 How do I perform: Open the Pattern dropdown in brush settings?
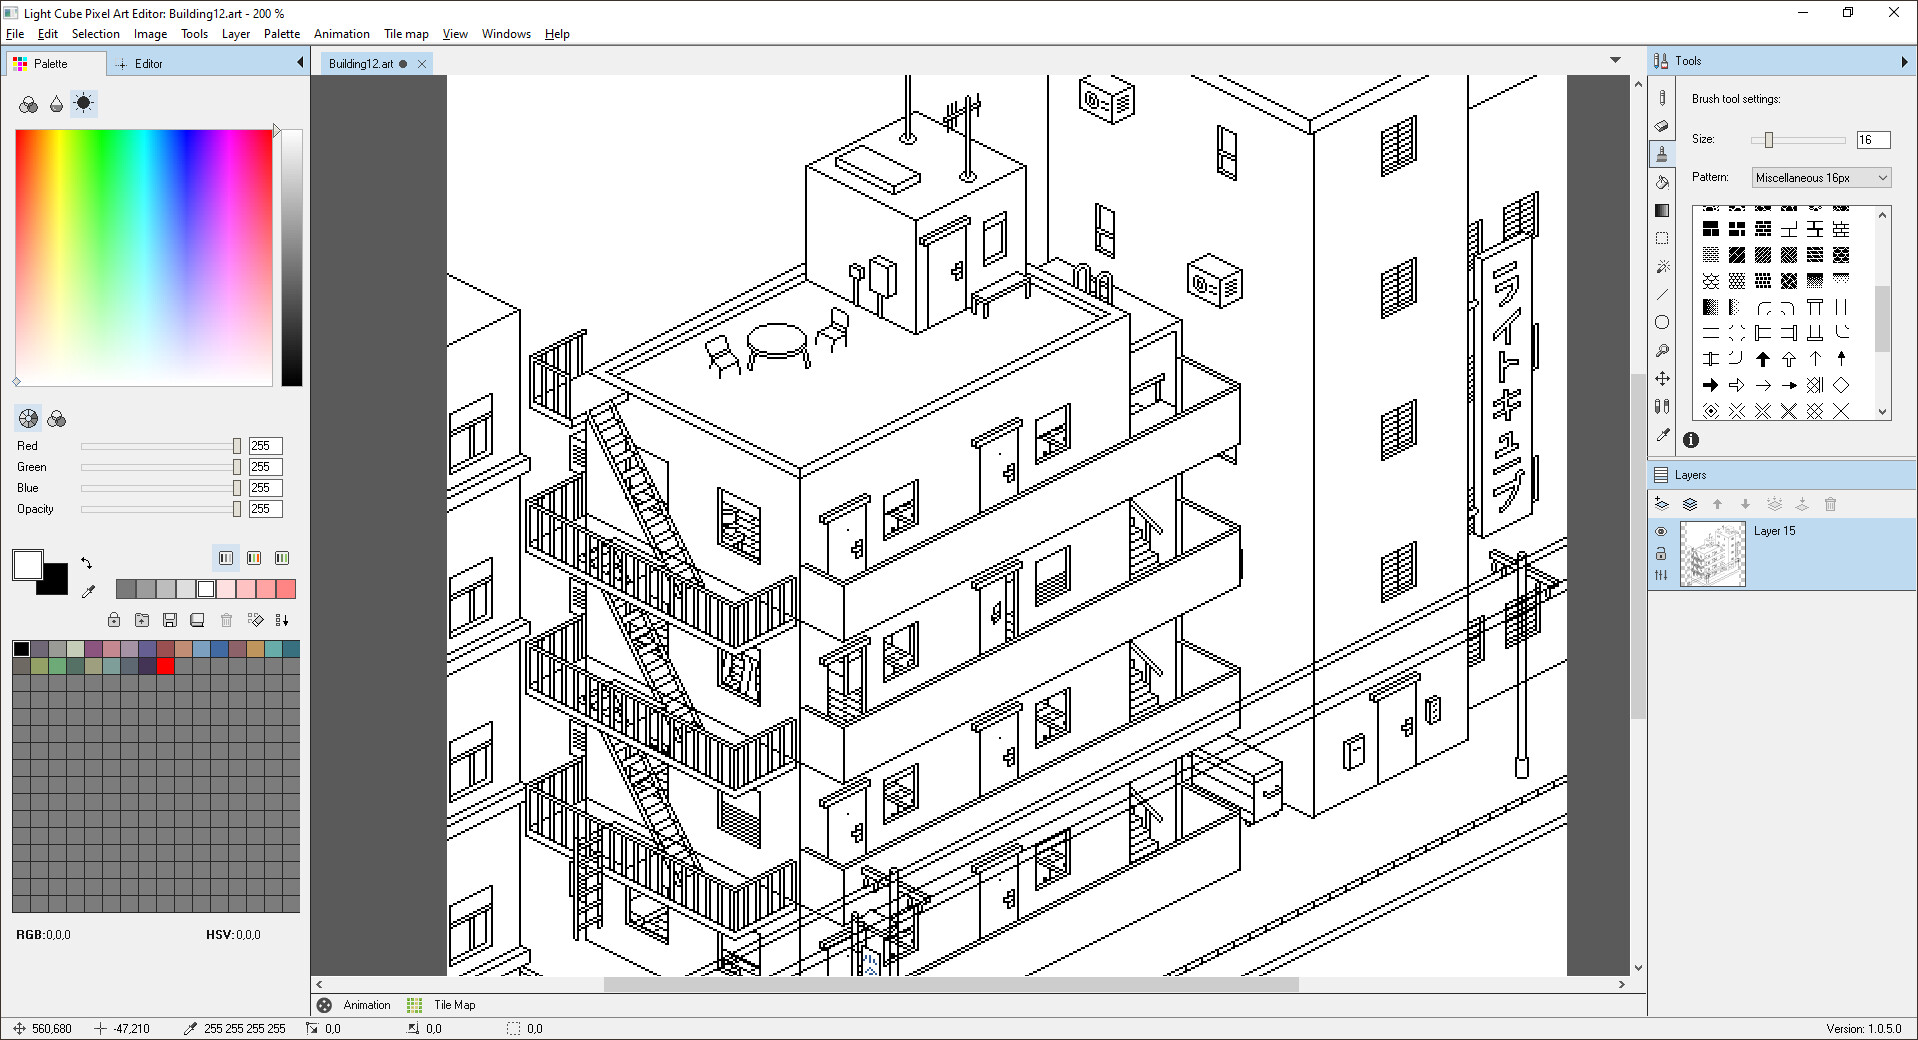[x=1884, y=177]
